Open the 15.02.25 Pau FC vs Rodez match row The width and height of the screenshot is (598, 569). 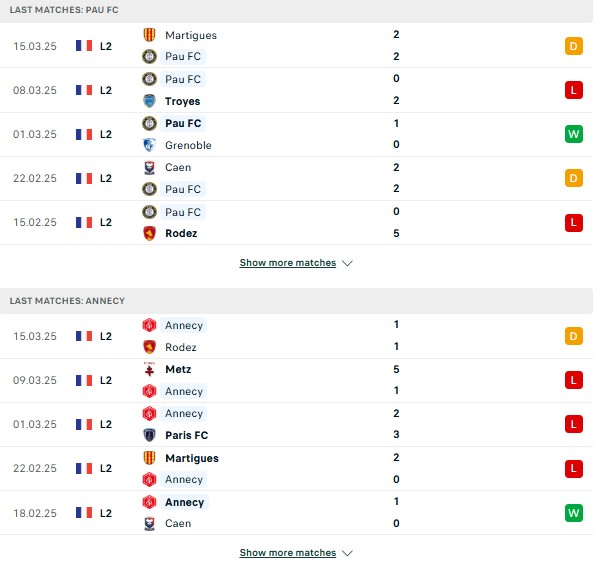[x=296, y=223]
